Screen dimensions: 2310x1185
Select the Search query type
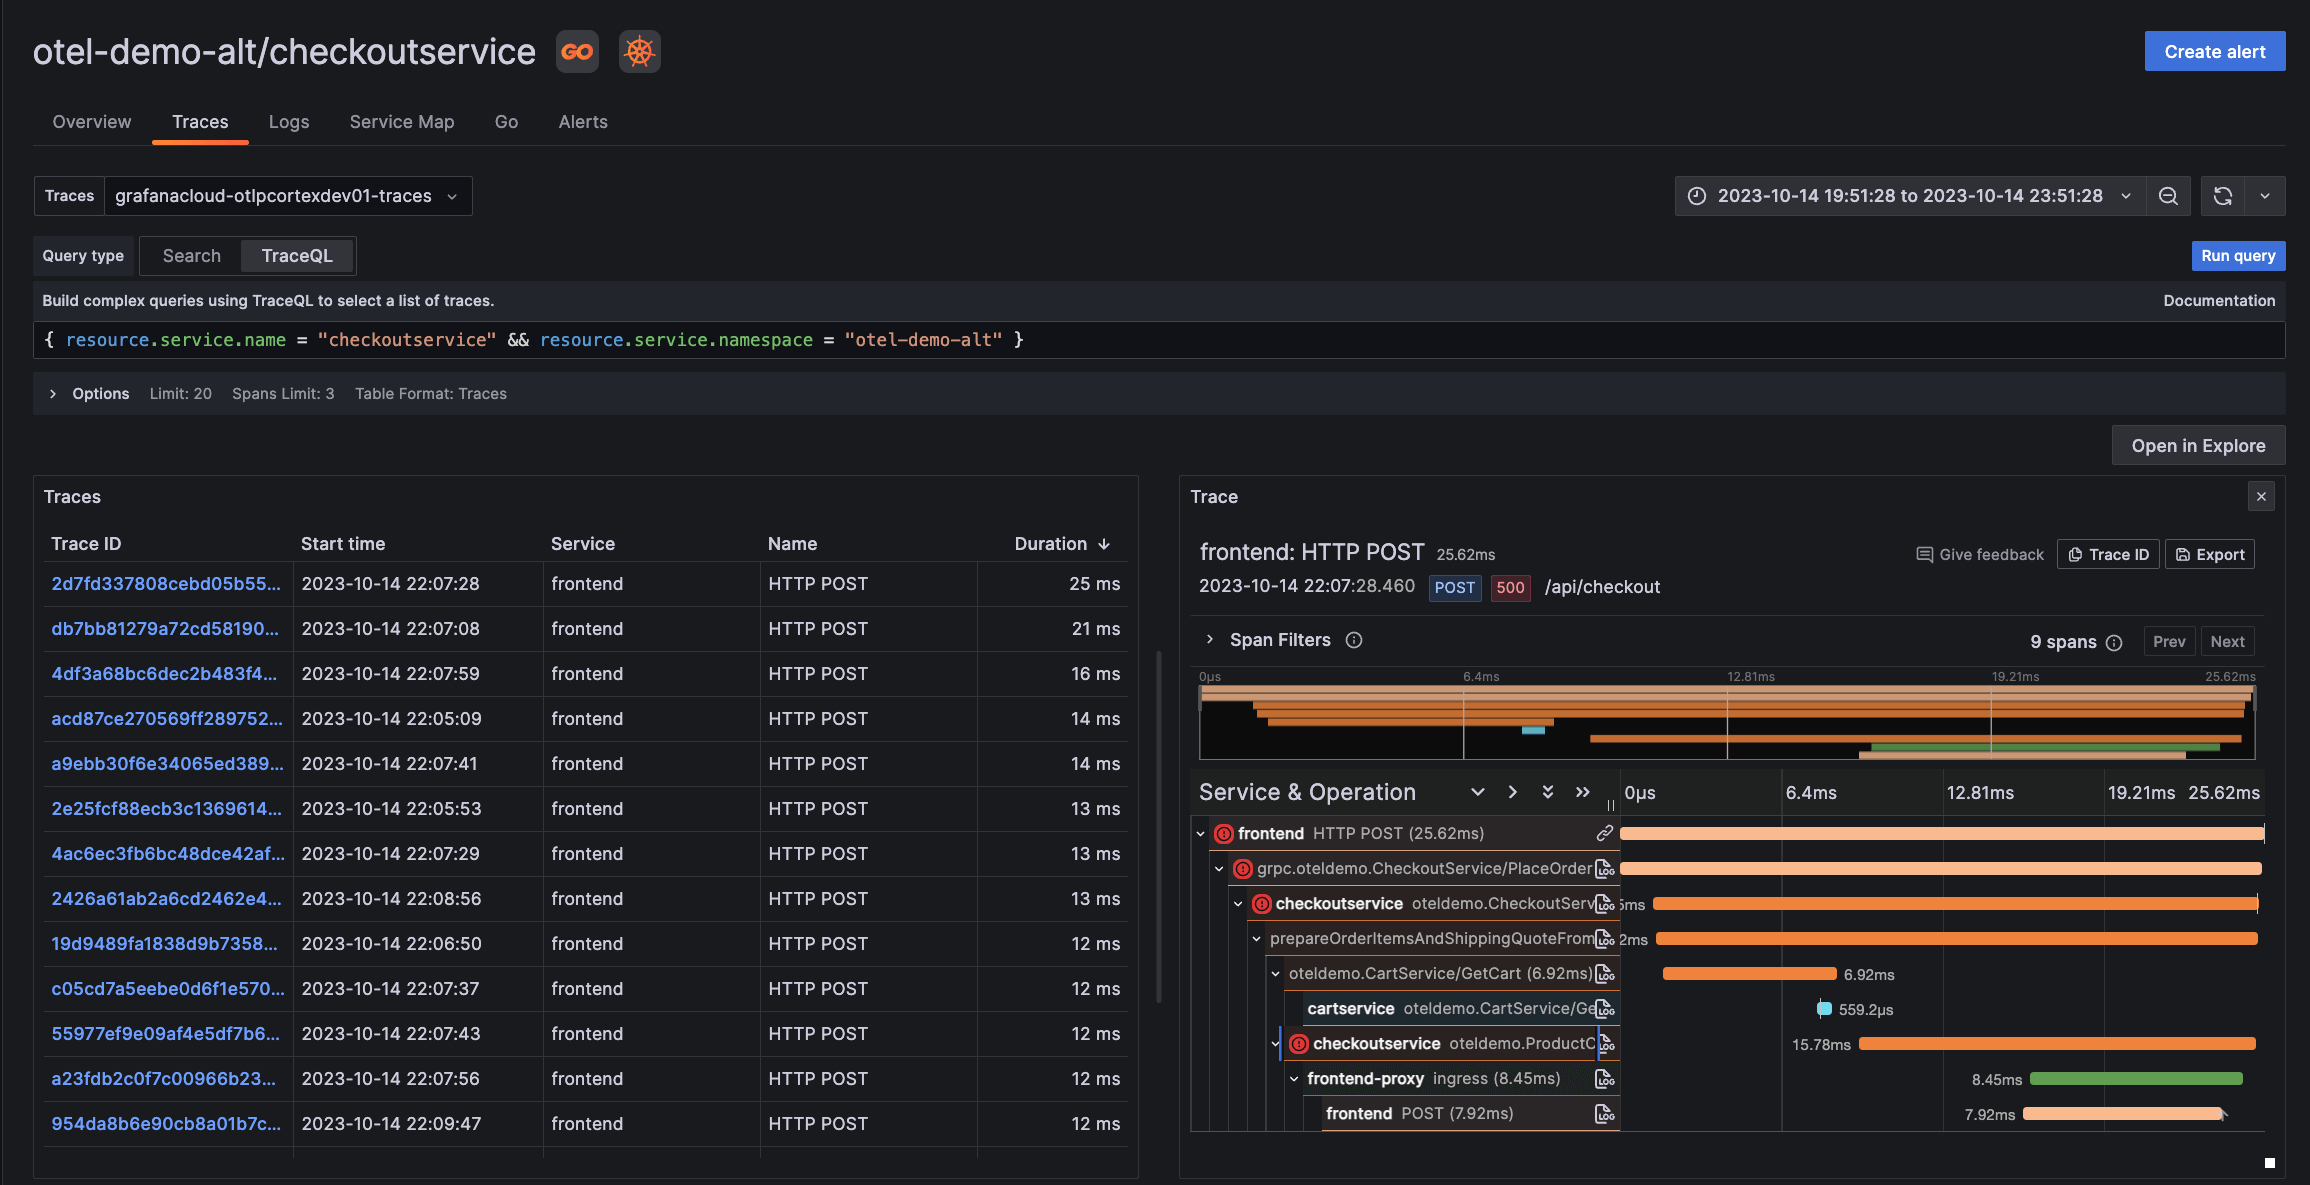191,256
